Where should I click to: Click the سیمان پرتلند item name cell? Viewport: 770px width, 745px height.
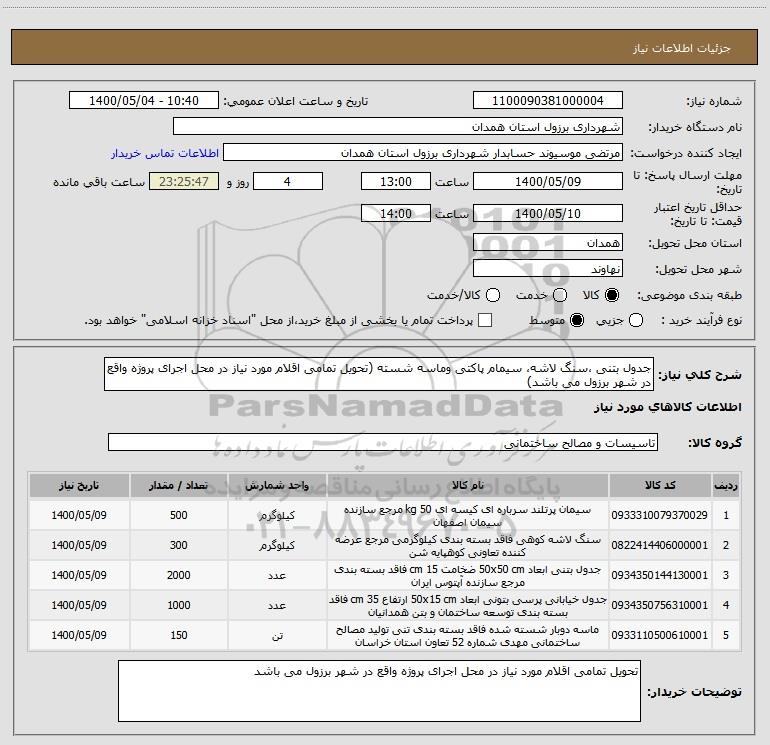pyautogui.click(x=468, y=515)
